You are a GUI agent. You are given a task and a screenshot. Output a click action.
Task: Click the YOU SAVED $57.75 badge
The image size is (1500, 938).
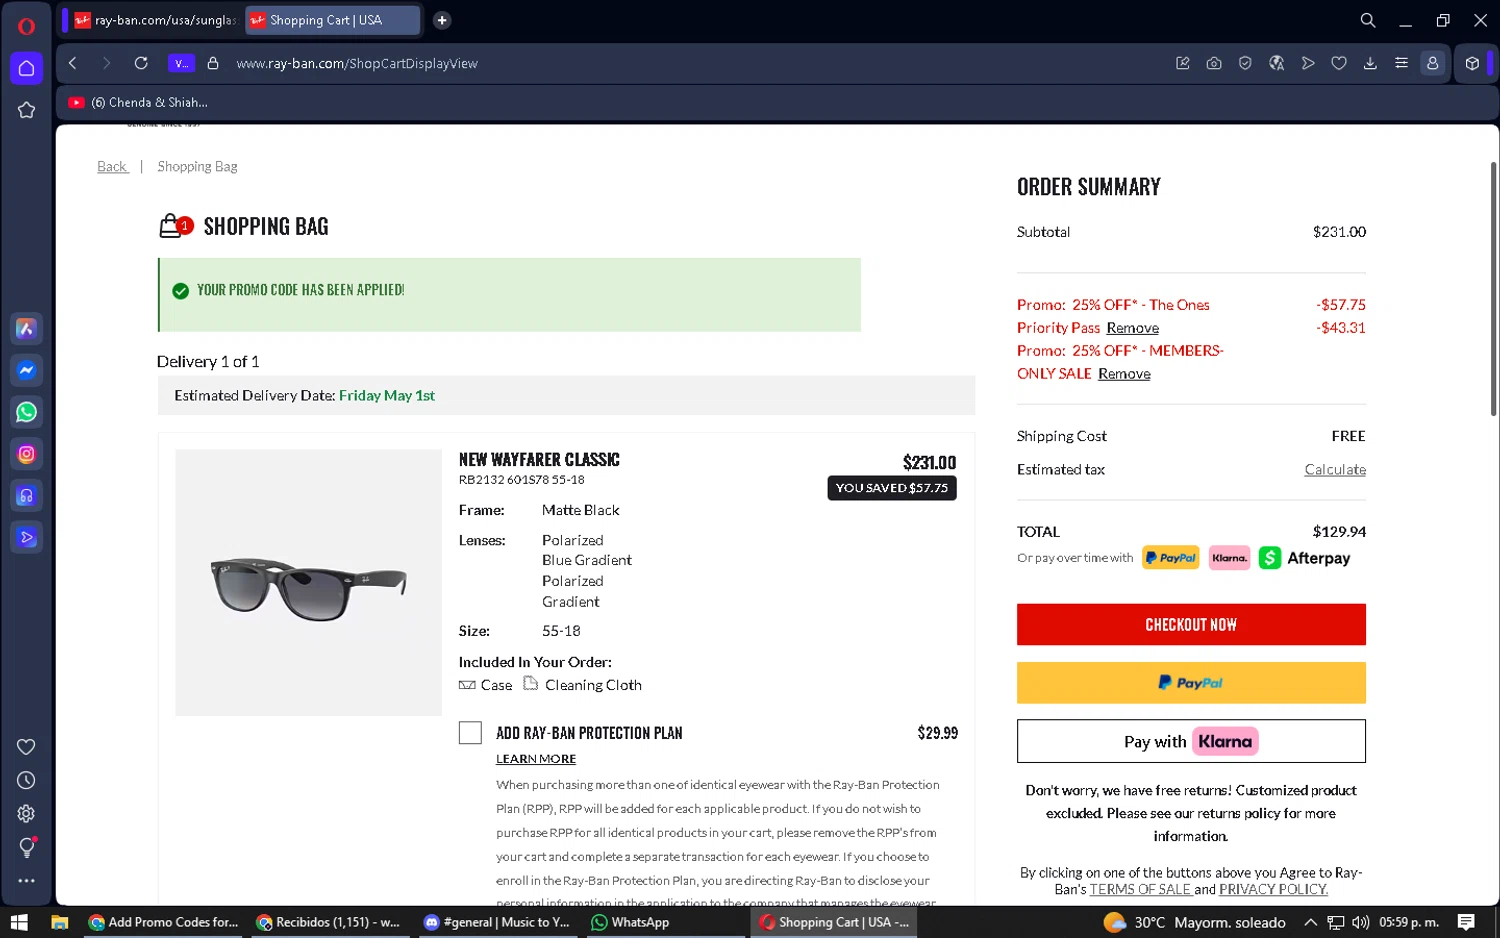pyautogui.click(x=892, y=488)
